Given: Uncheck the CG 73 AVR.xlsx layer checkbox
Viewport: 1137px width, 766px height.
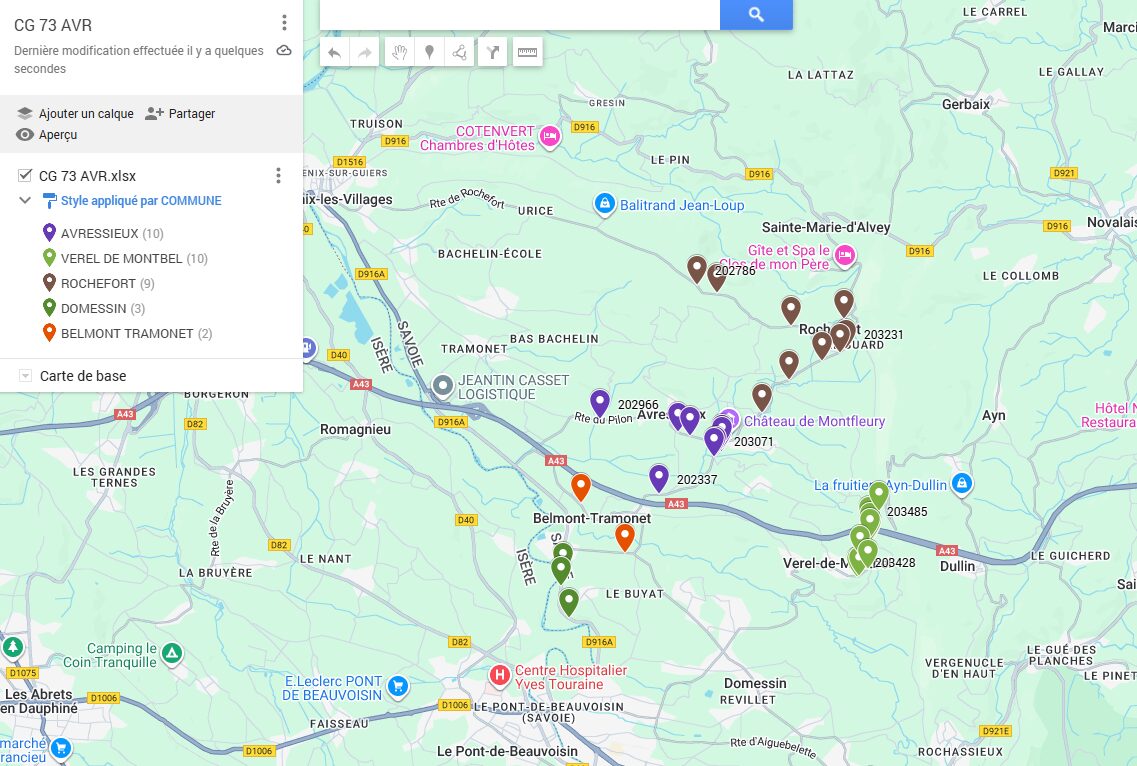Looking at the screenshot, I should point(25,176).
